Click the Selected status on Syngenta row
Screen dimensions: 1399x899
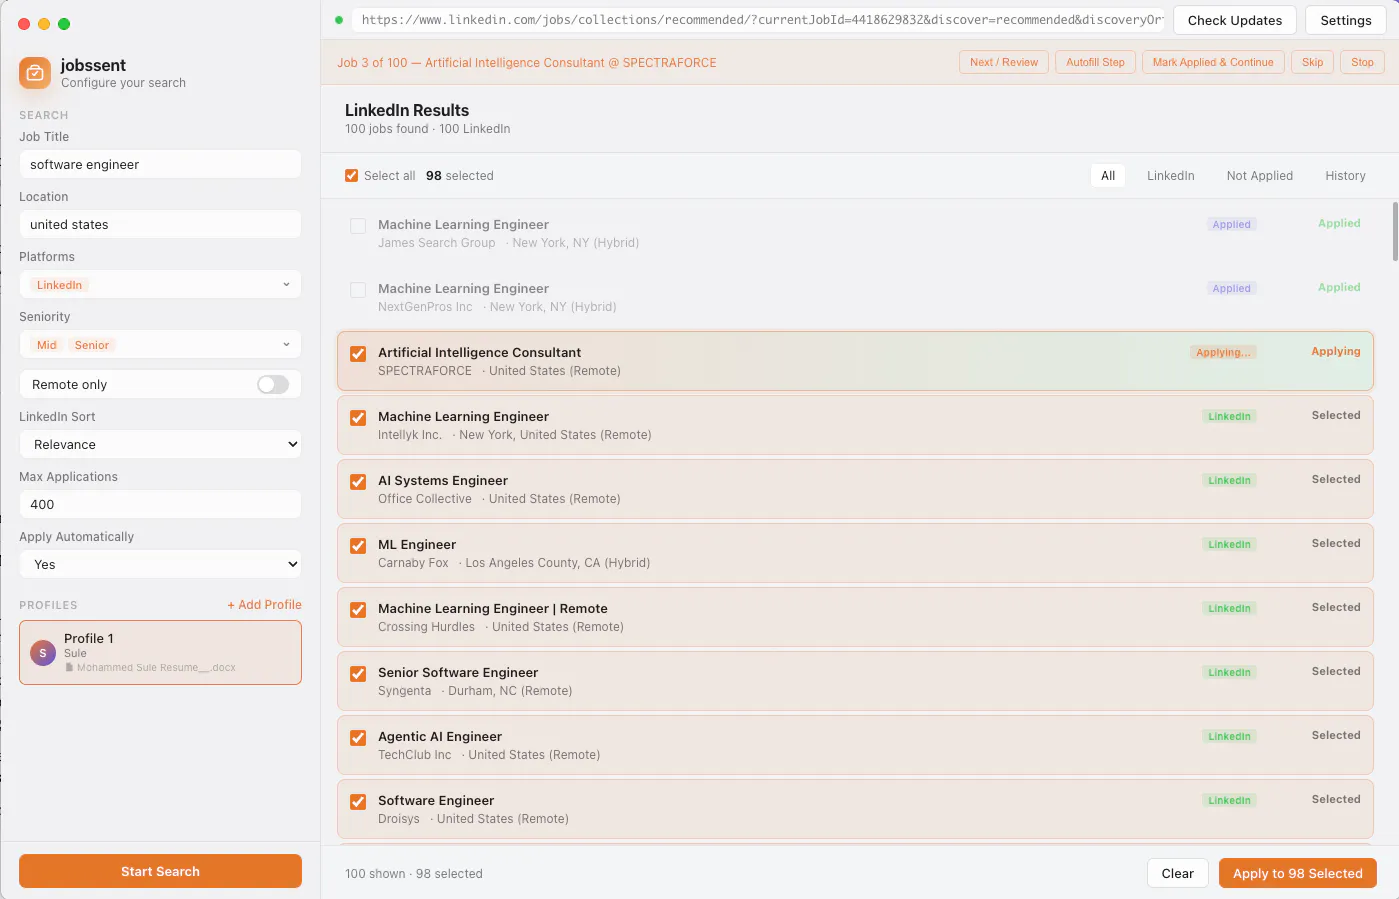(1336, 671)
